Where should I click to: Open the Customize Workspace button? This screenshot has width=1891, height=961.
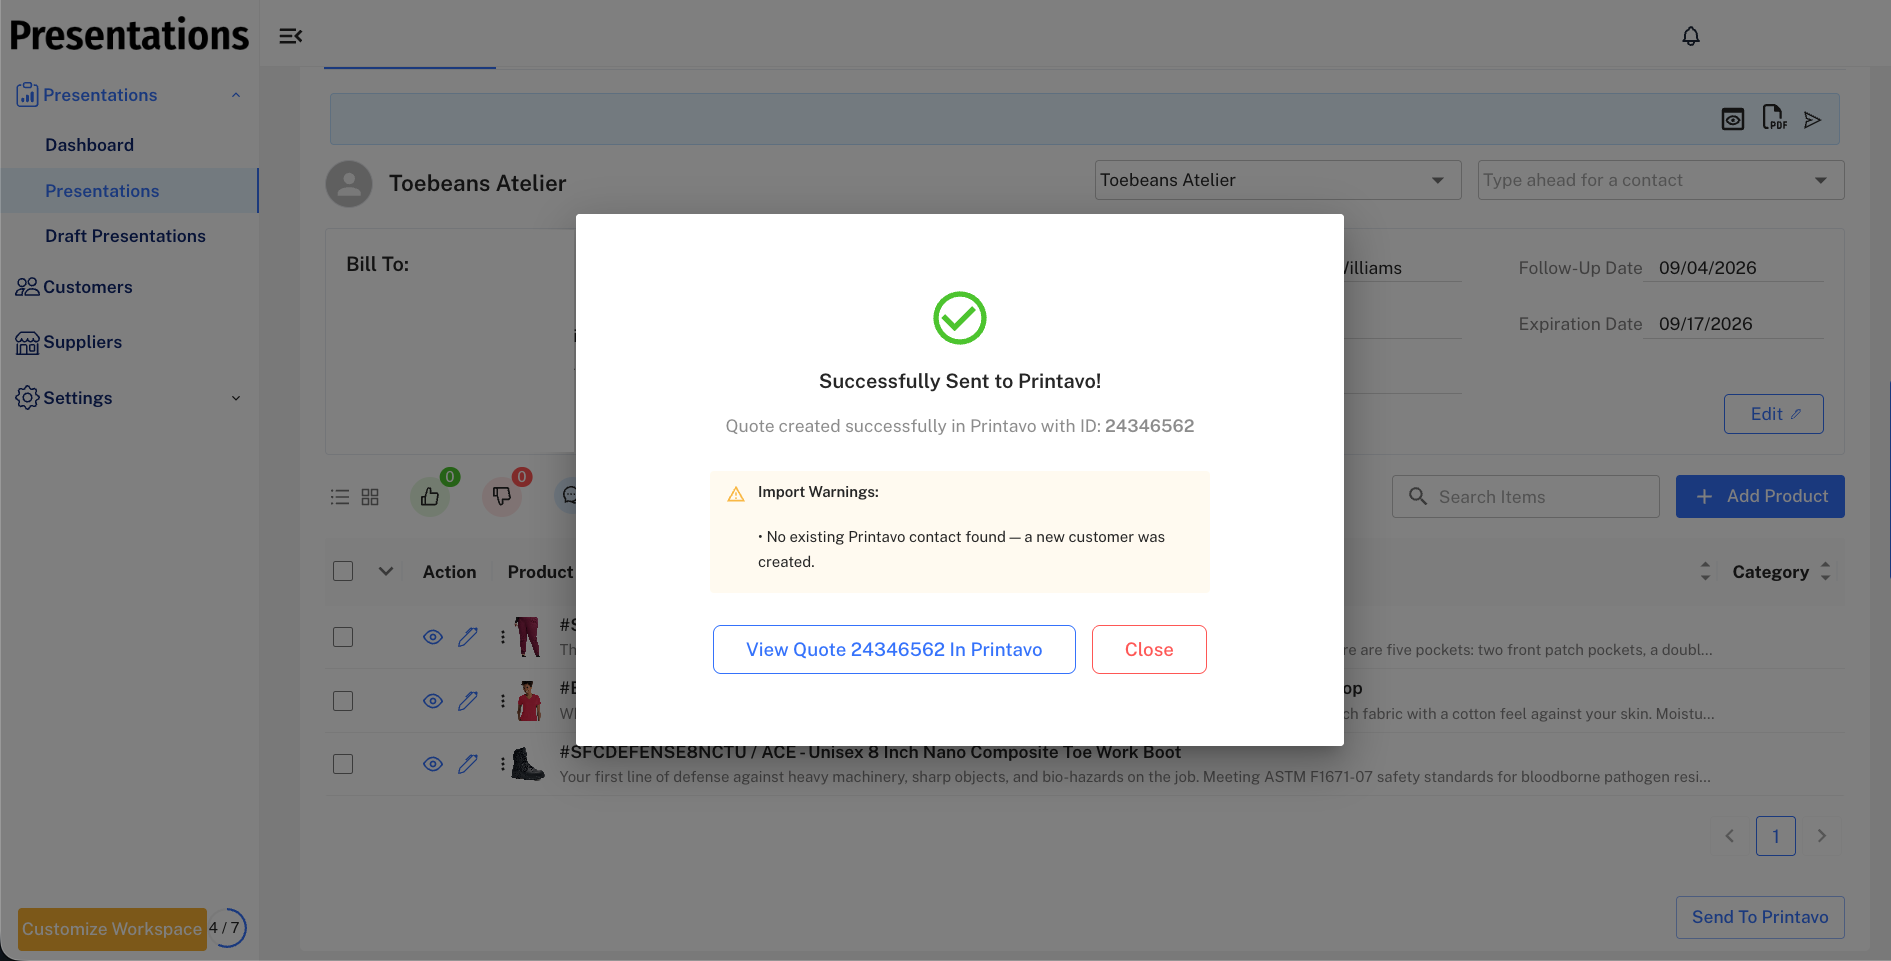click(112, 929)
